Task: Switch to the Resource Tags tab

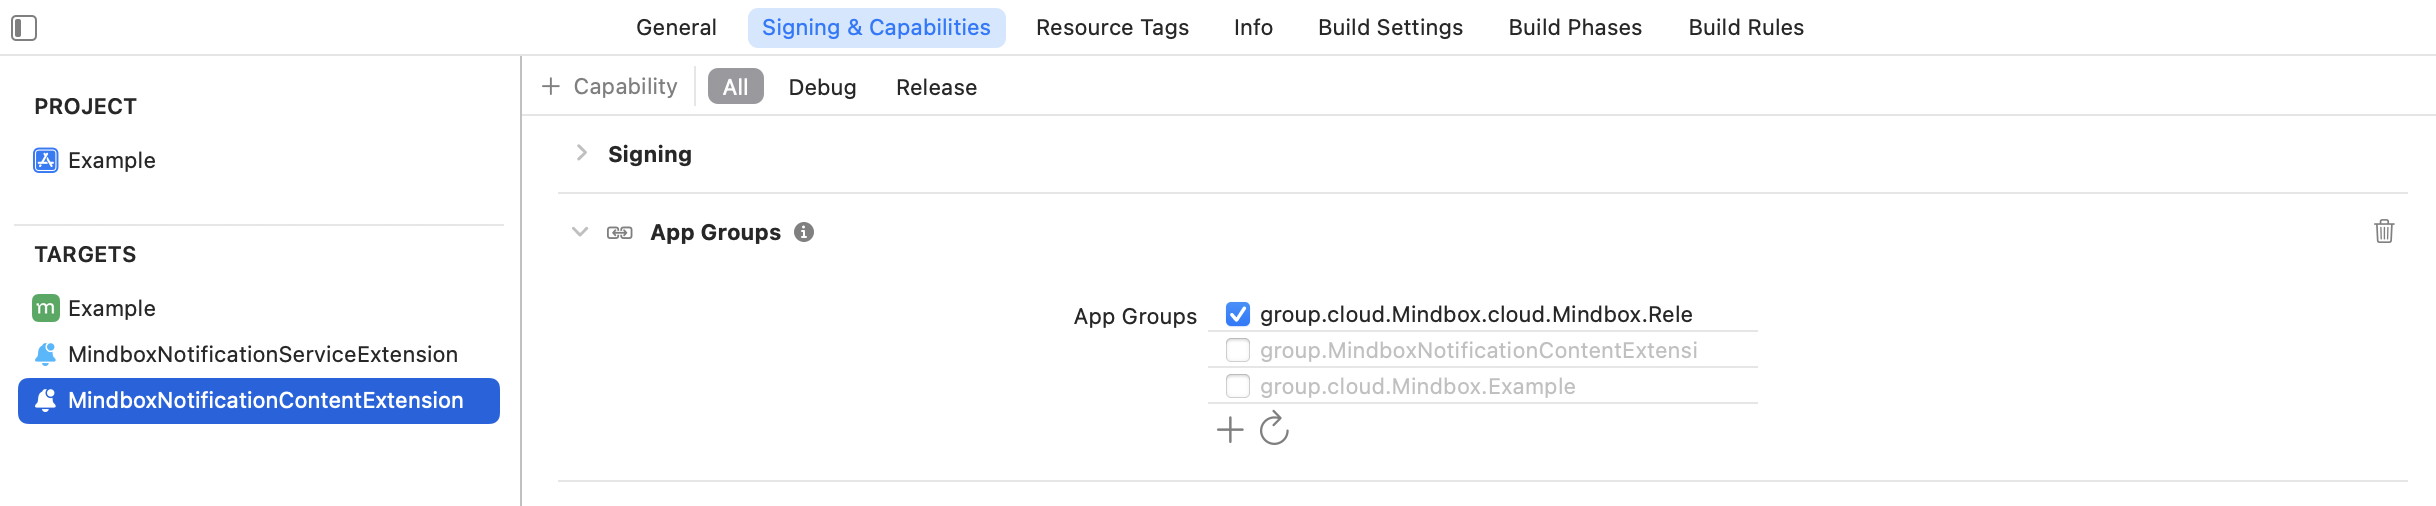Action: (1112, 28)
